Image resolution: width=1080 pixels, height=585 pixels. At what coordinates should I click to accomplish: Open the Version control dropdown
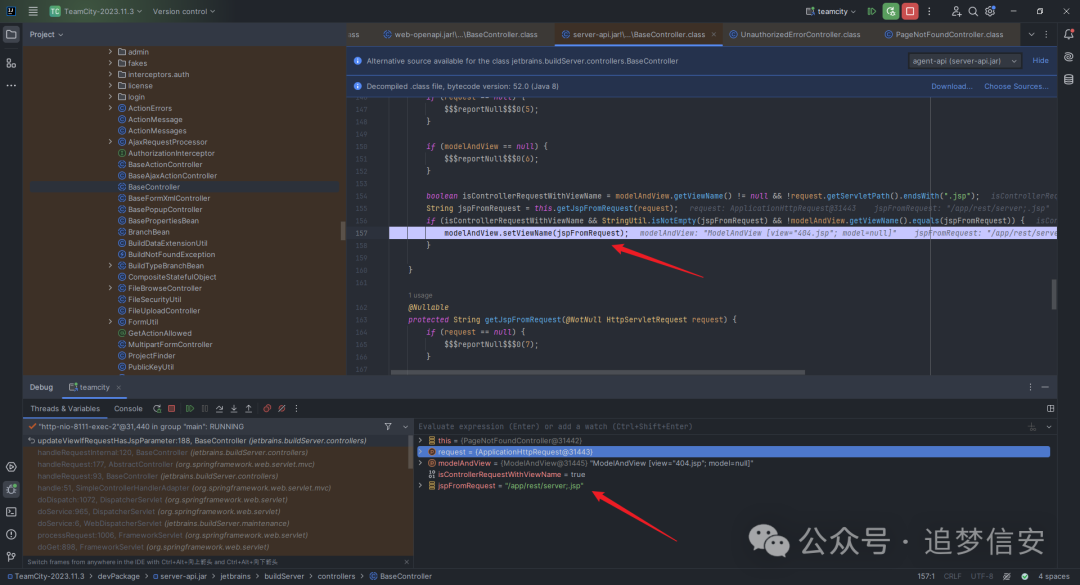[x=184, y=11]
